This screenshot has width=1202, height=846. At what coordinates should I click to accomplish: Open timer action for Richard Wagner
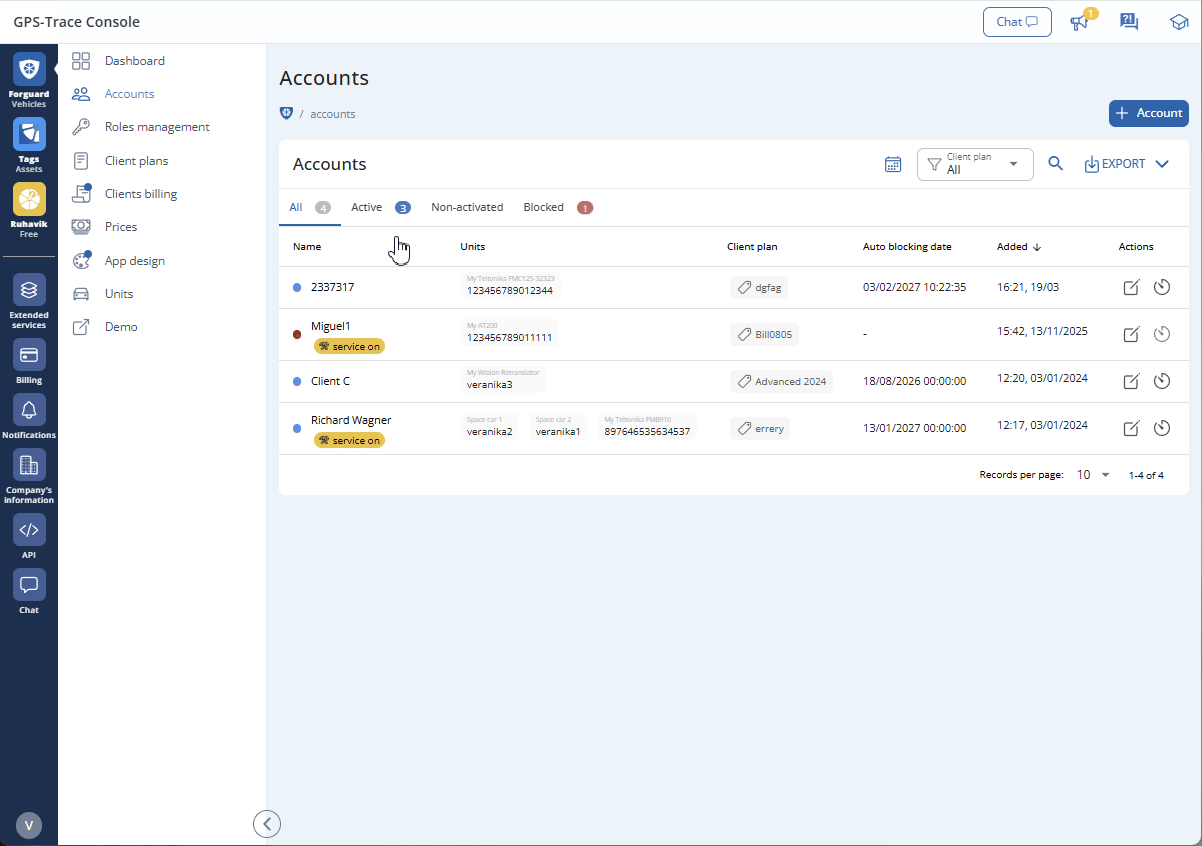(1161, 428)
